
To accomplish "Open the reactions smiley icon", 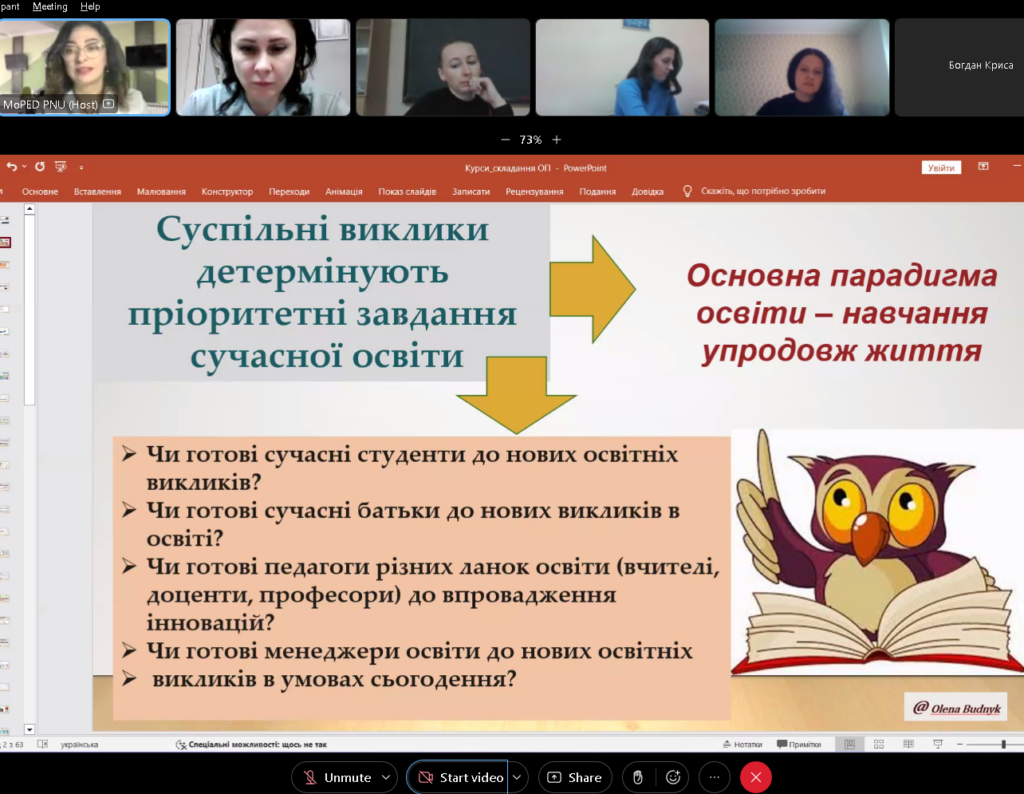I will point(674,777).
